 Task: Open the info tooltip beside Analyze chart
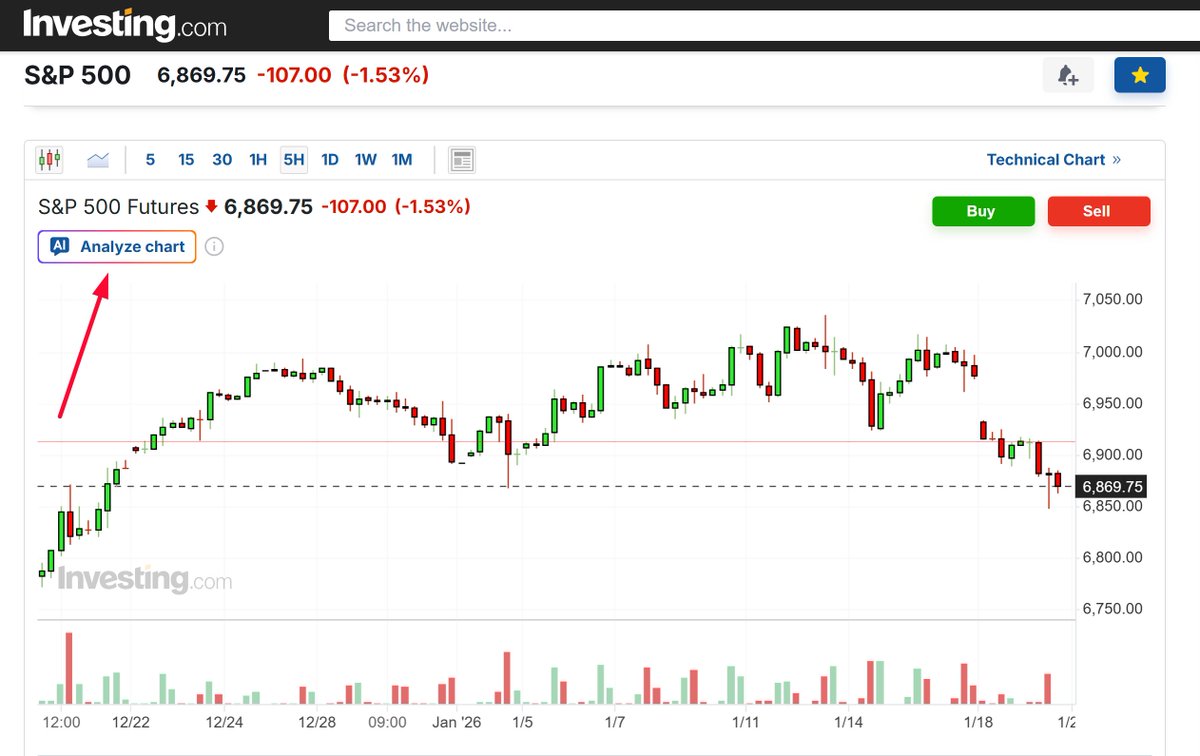215,246
